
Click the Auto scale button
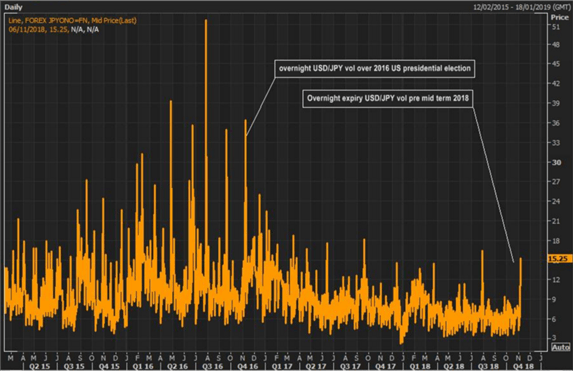pos(560,347)
